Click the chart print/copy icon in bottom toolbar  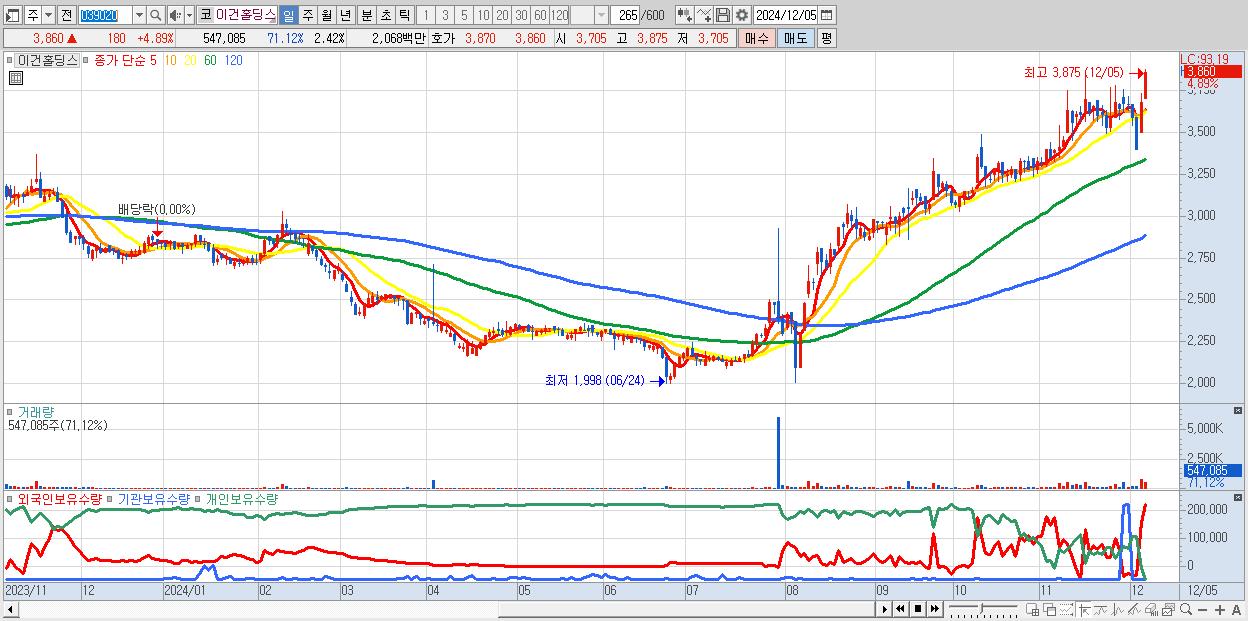pos(1169,609)
